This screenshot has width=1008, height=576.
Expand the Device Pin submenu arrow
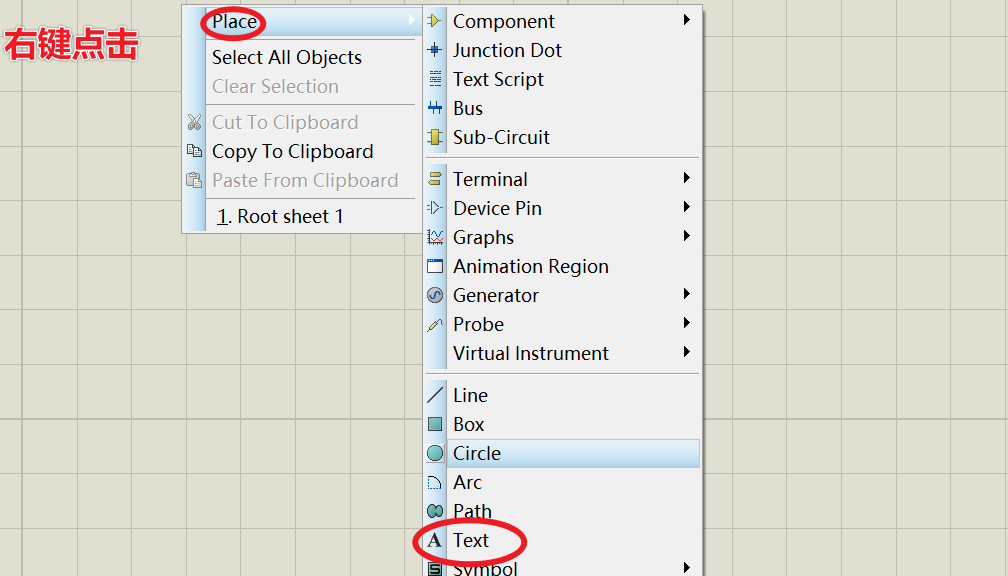click(x=687, y=206)
